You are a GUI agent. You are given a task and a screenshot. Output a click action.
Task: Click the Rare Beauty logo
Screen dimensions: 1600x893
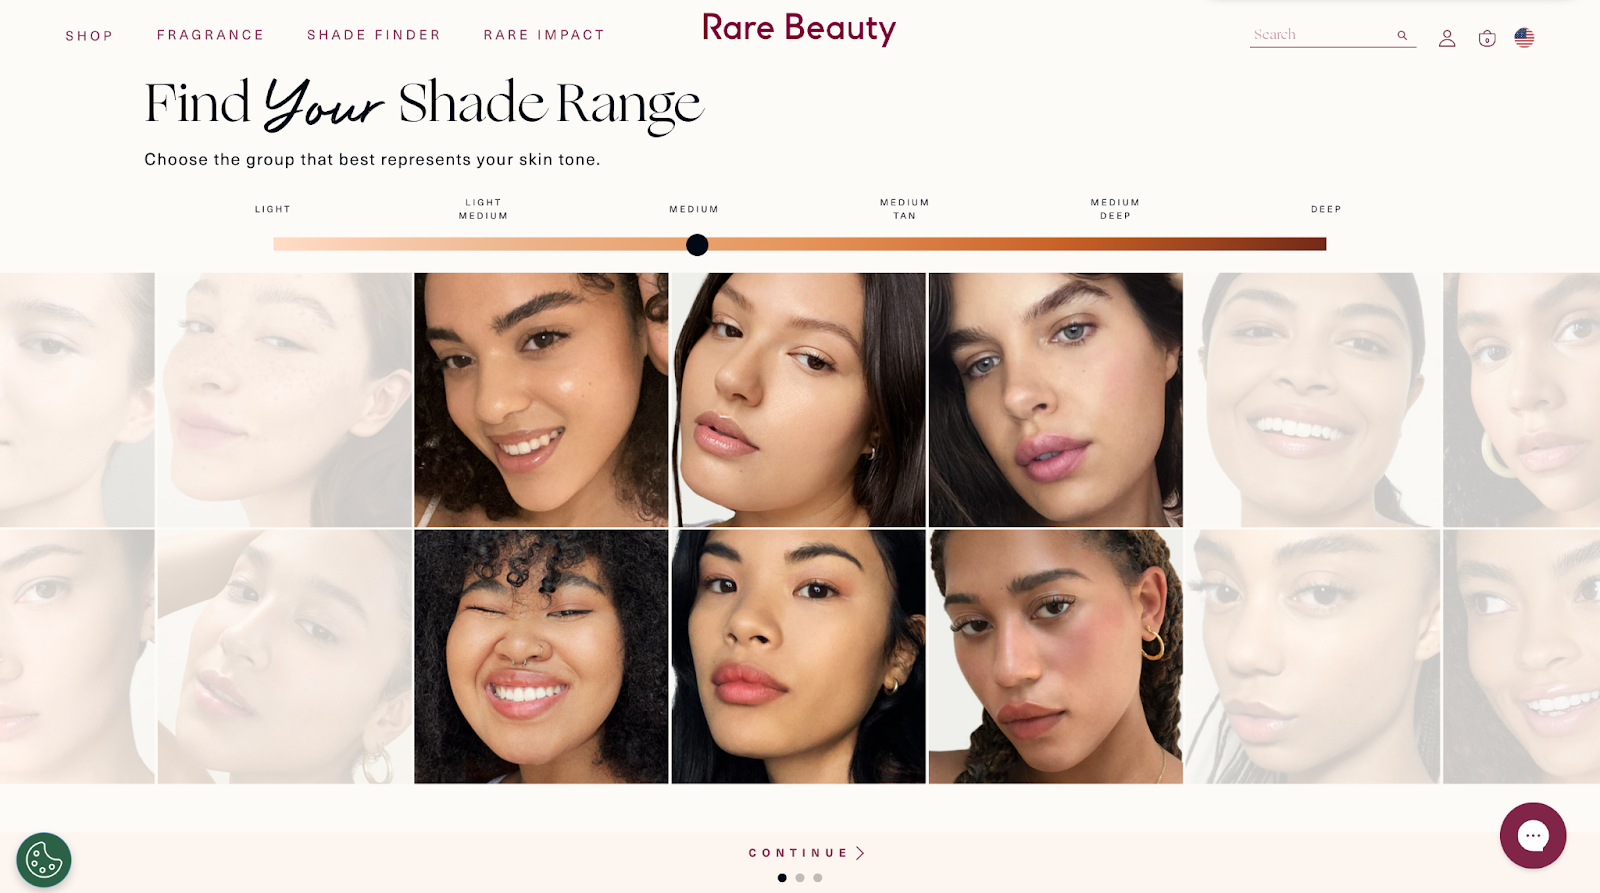pos(798,28)
